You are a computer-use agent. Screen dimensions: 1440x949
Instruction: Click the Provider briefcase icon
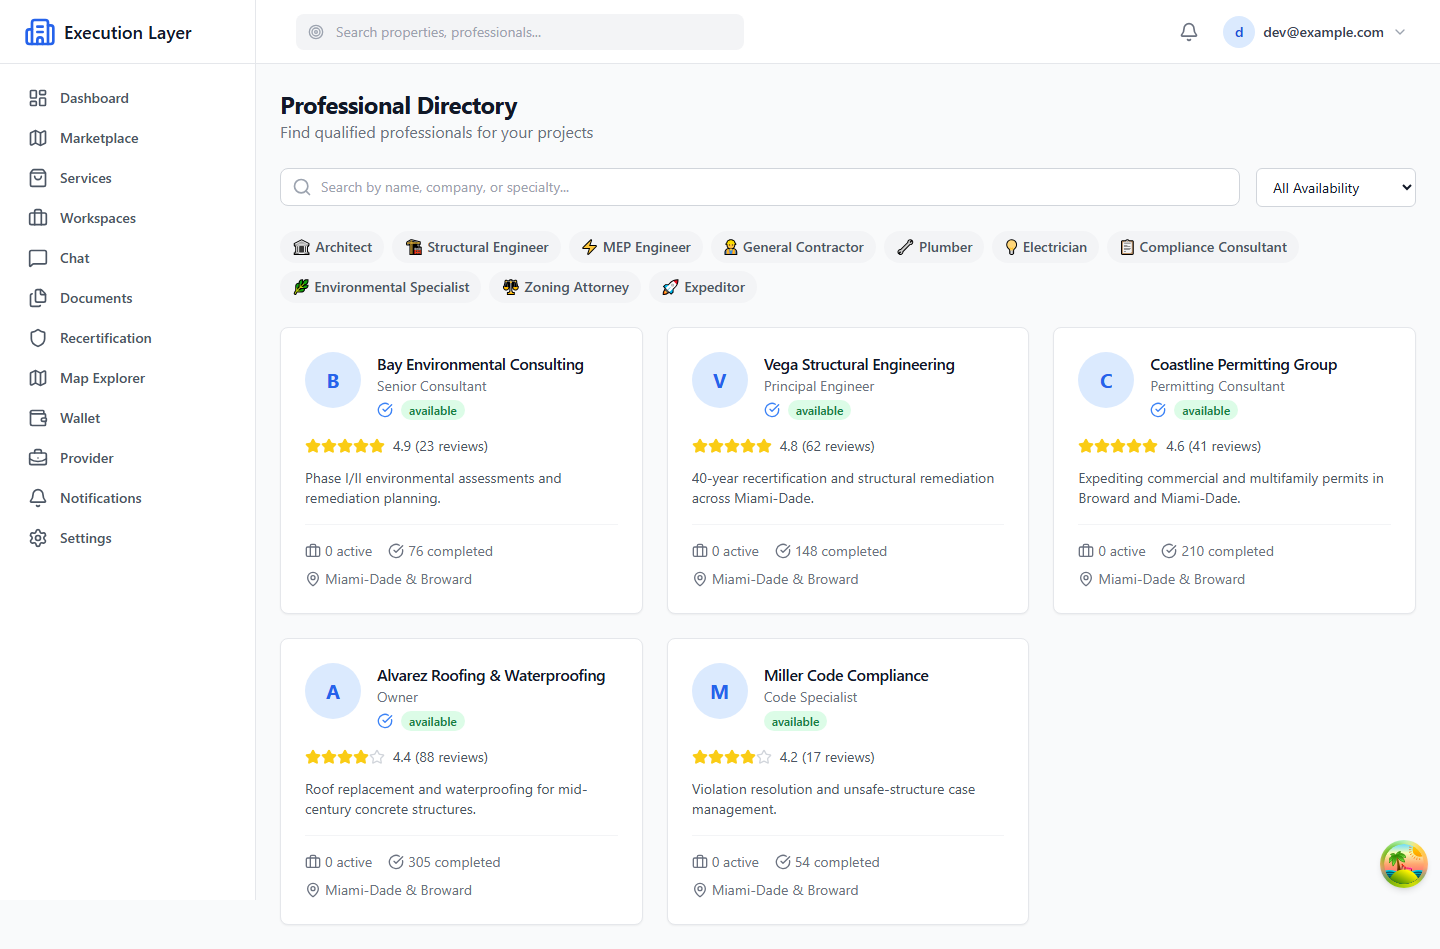38,458
